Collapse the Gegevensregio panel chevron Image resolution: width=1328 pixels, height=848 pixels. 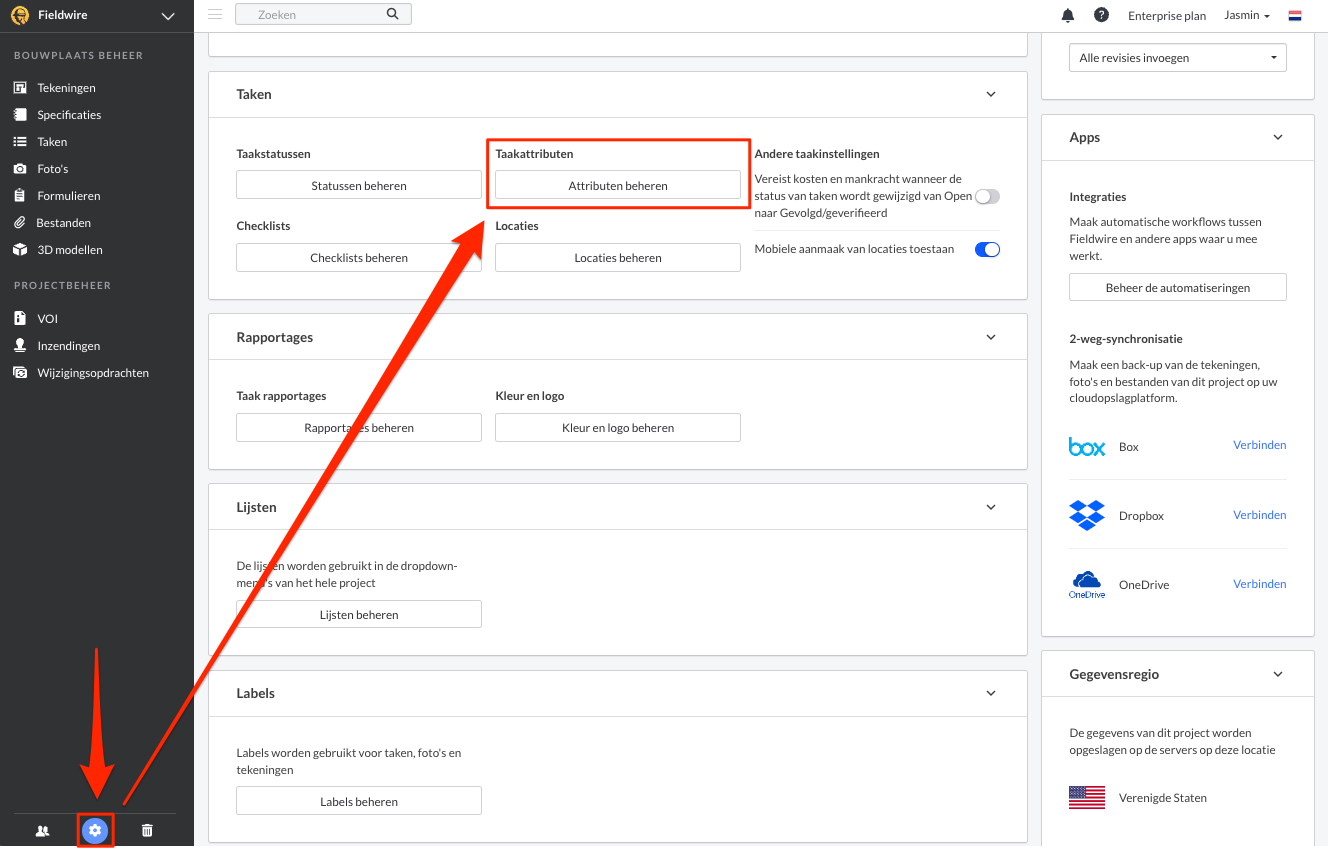[x=1278, y=674]
